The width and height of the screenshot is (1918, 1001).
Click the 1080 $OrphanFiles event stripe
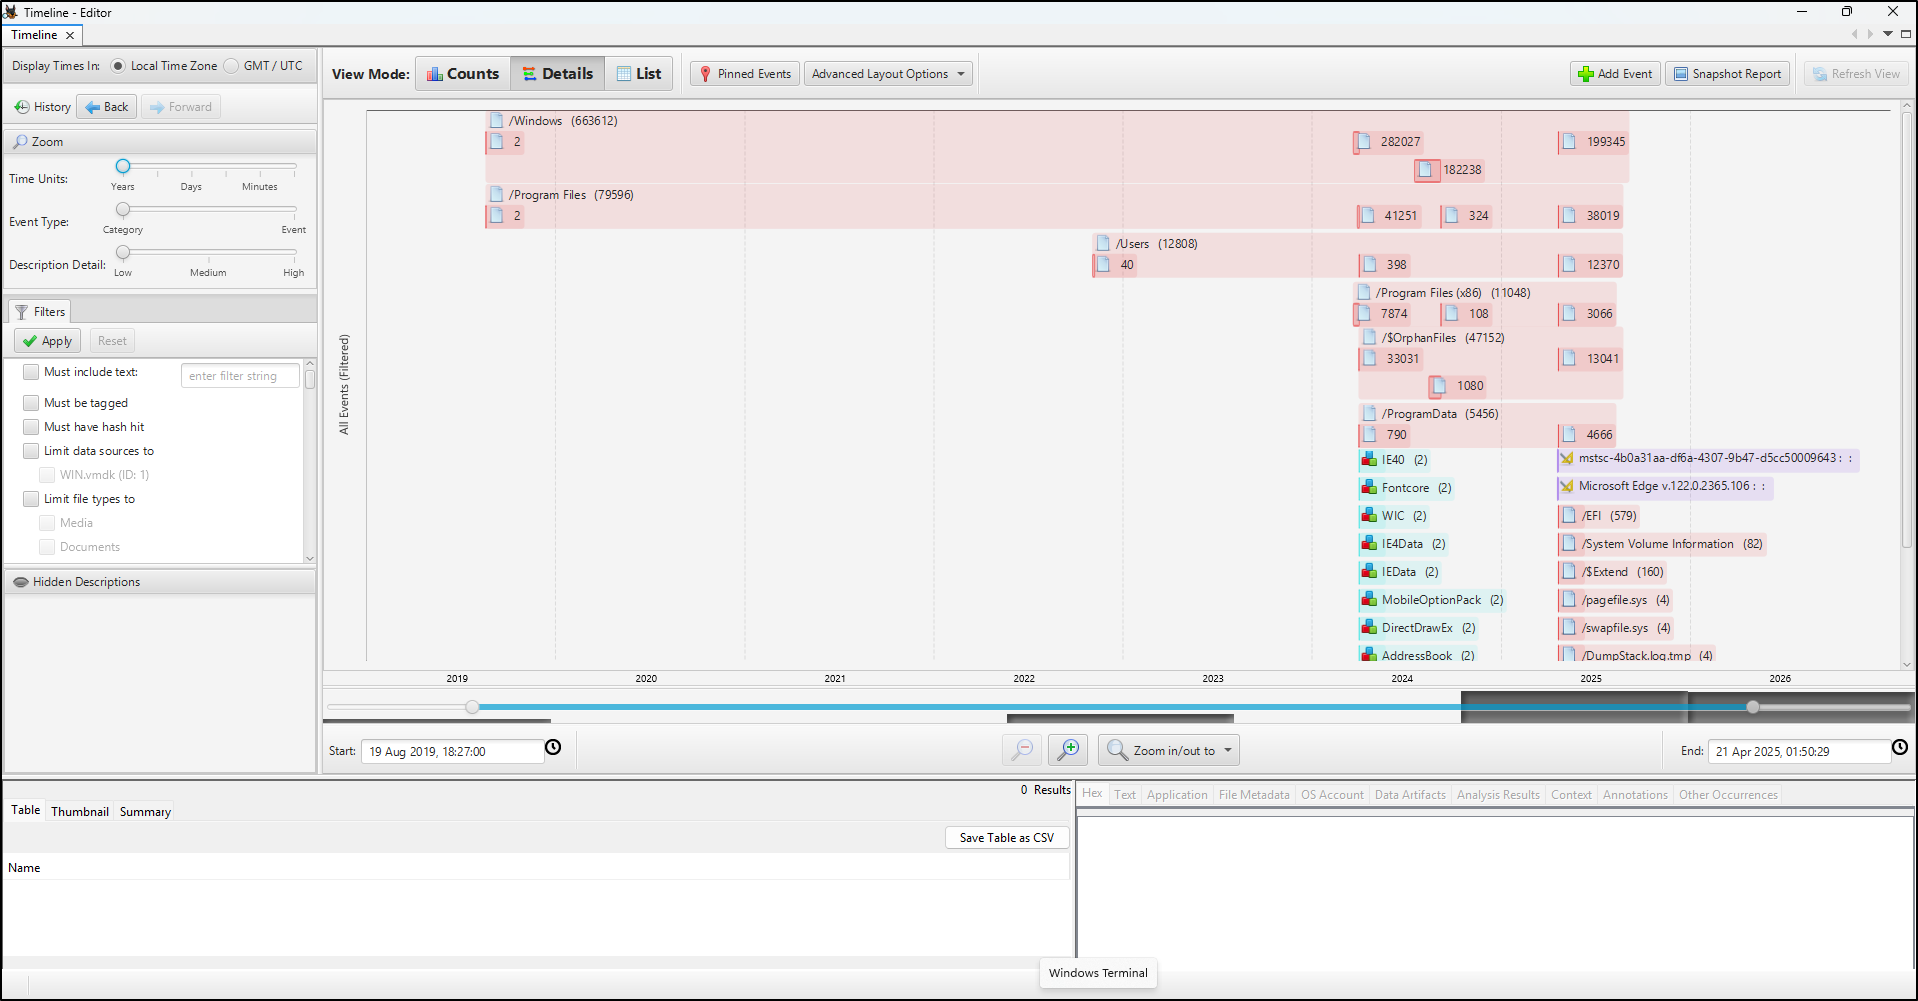[x=1458, y=386]
